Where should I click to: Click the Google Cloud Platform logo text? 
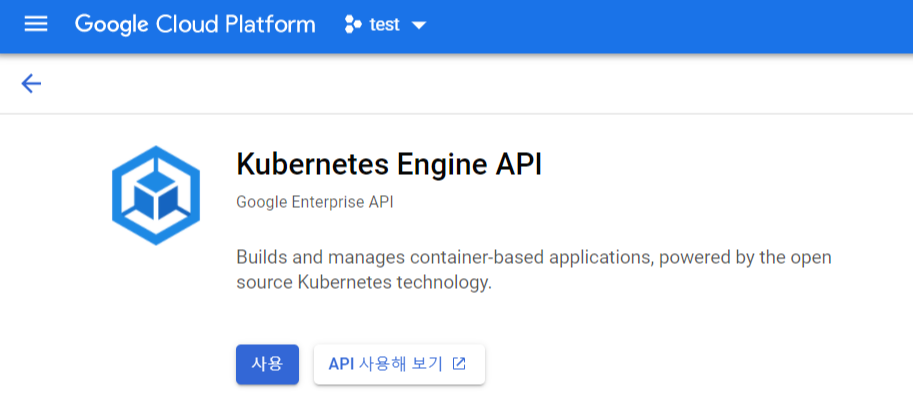[x=195, y=24]
